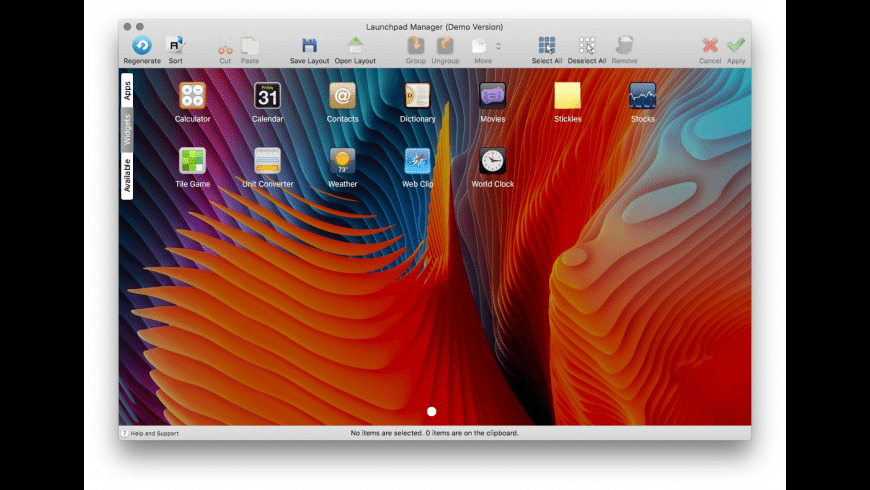The width and height of the screenshot is (870, 490).
Task: Apply changes with the green checkmark
Action: [x=736, y=46]
